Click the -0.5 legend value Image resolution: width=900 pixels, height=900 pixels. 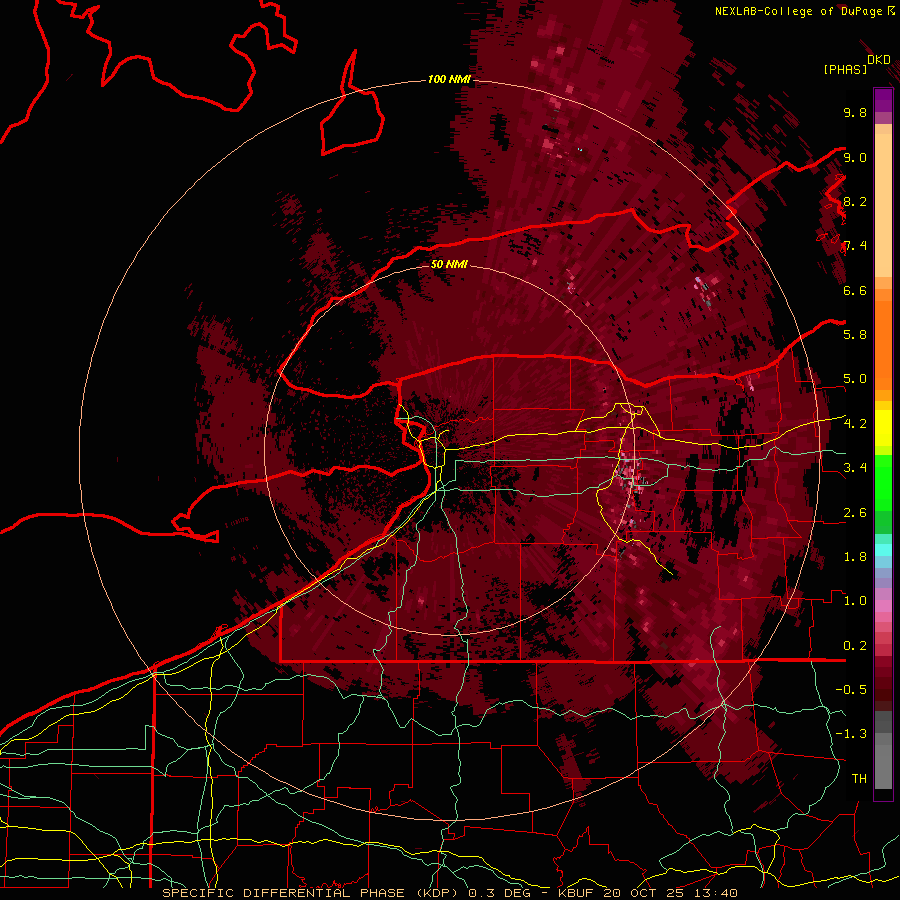click(851, 690)
